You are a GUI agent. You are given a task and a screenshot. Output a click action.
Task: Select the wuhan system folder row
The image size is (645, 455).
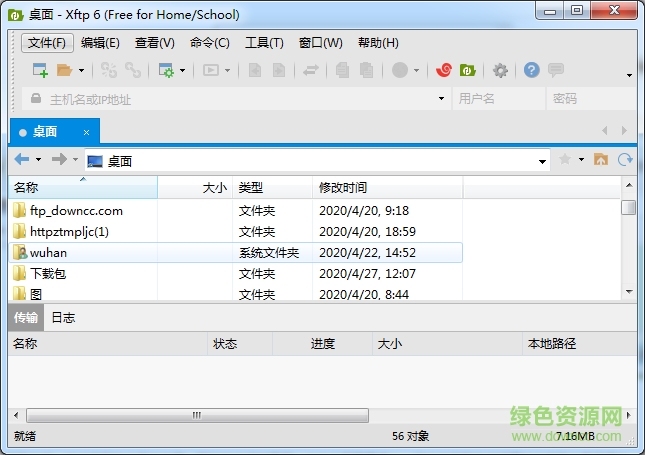(236, 253)
